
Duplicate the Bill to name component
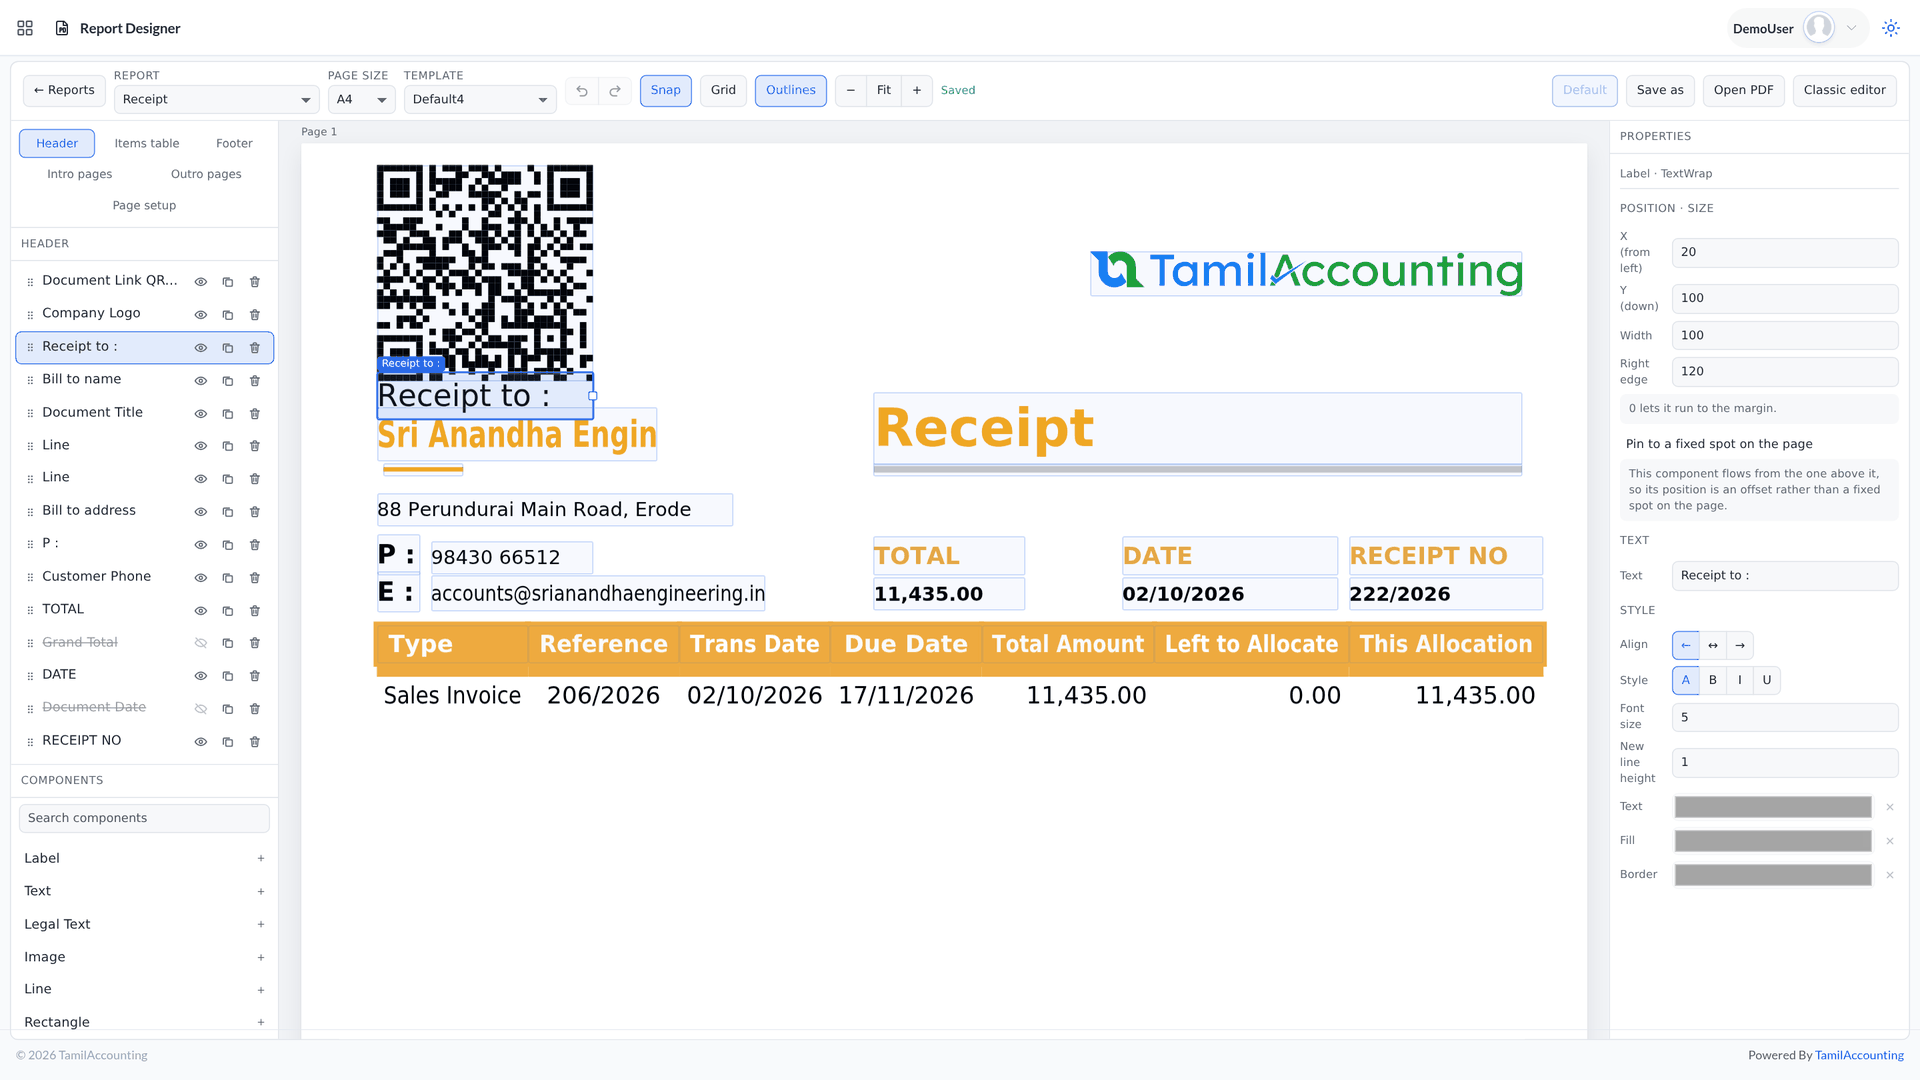pos(228,381)
